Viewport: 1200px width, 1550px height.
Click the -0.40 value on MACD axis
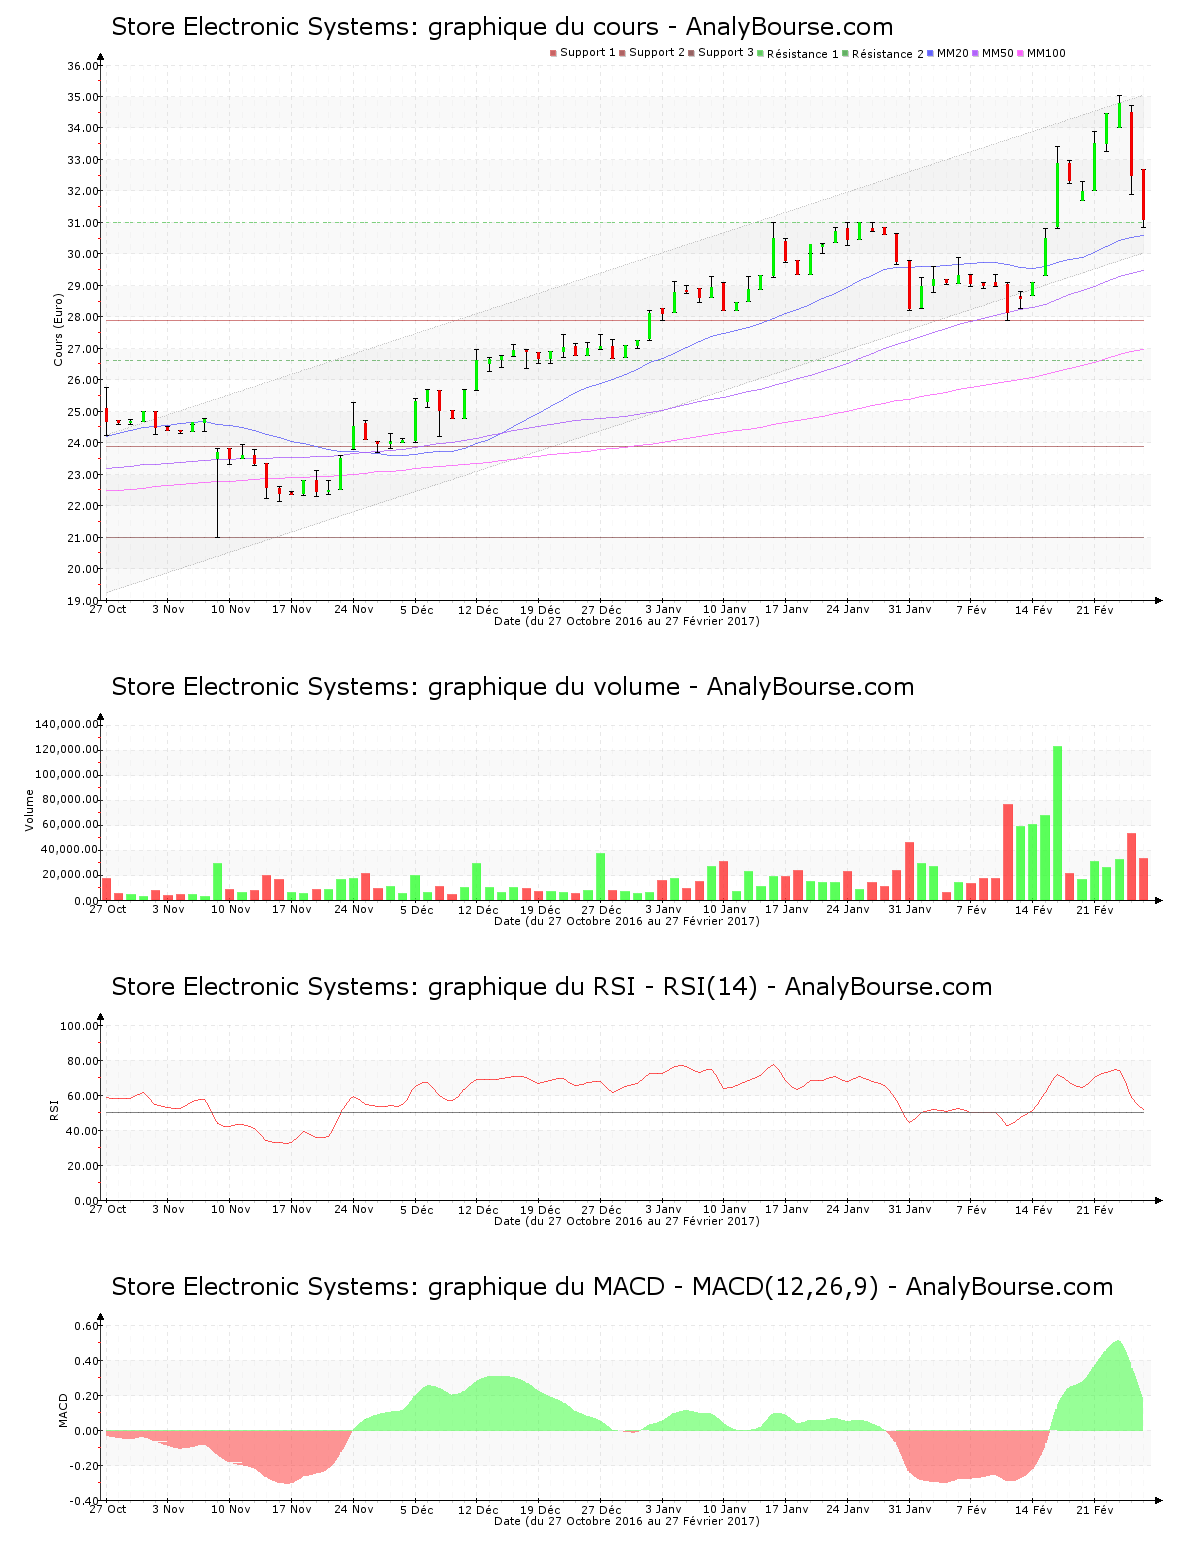coord(85,1501)
